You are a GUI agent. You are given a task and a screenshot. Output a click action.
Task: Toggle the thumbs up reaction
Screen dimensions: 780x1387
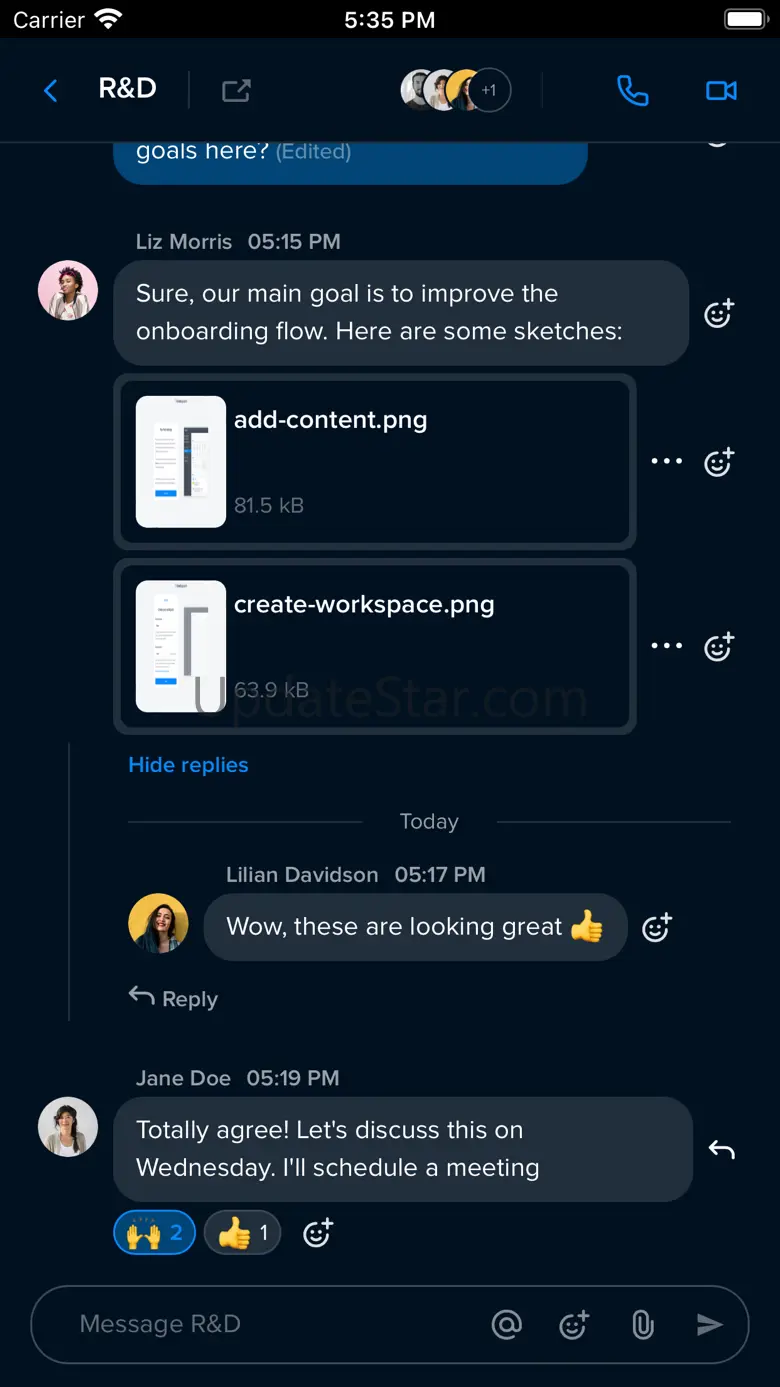(242, 1233)
